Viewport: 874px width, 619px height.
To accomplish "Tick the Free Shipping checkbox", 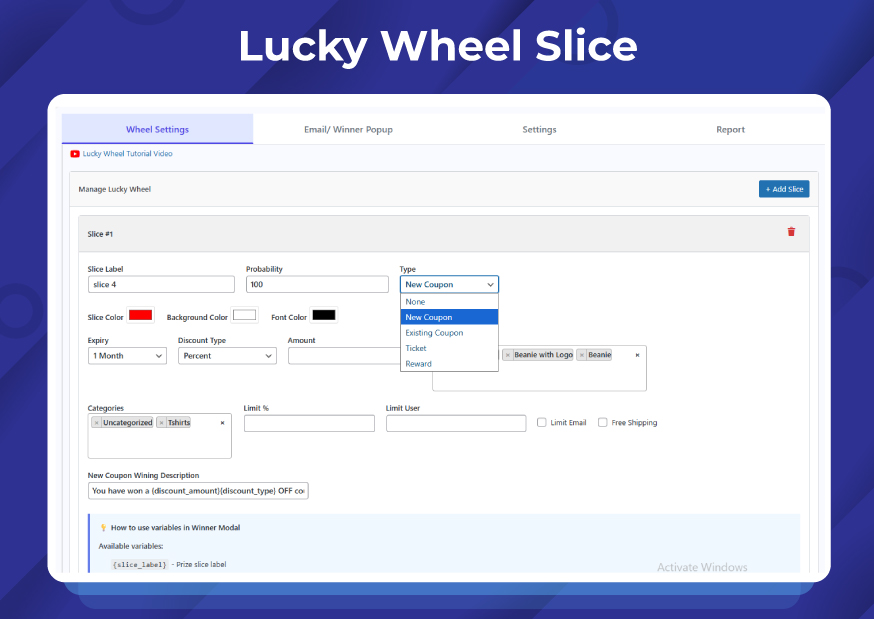I will coord(602,423).
